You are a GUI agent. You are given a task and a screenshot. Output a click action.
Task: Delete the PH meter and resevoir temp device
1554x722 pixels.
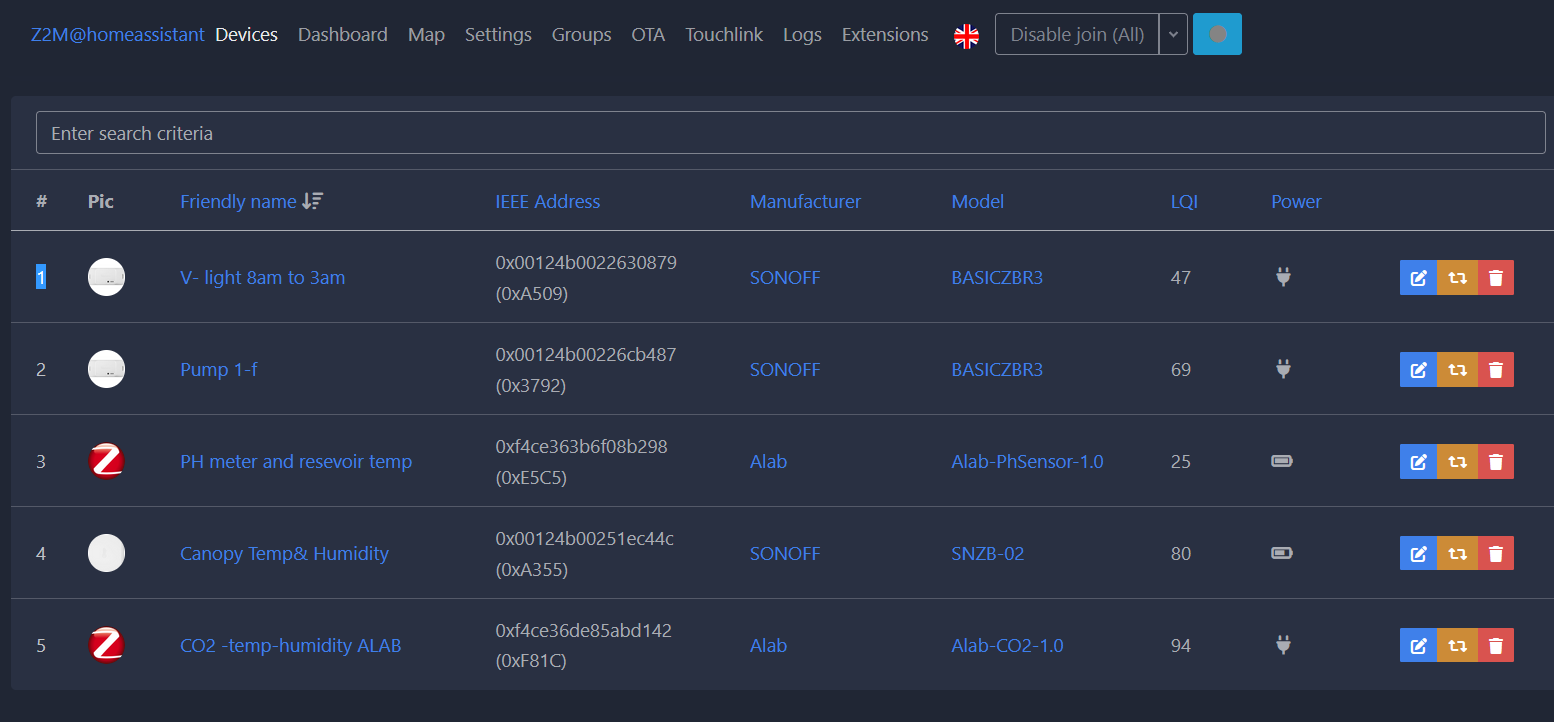point(1496,462)
